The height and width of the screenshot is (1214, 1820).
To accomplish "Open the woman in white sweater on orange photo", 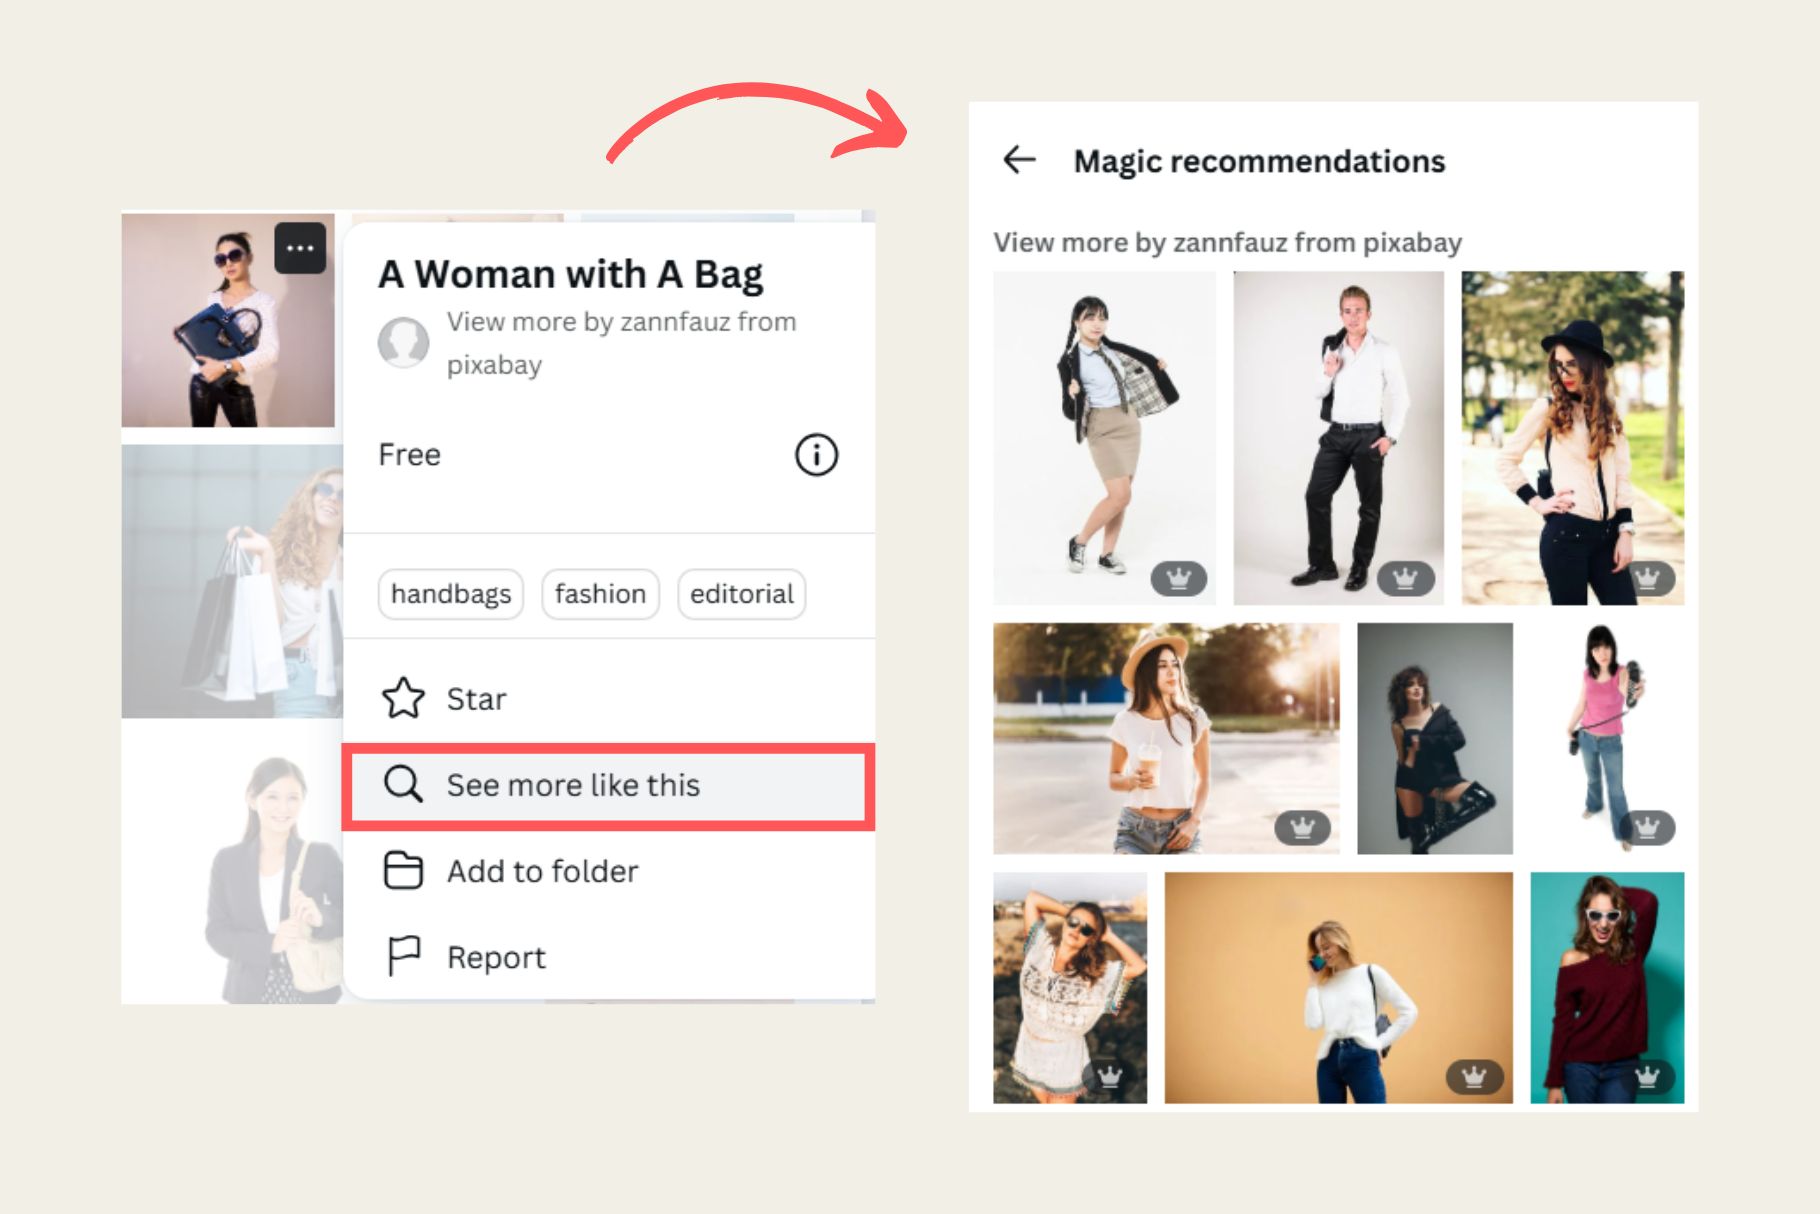I will tap(1338, 988).
